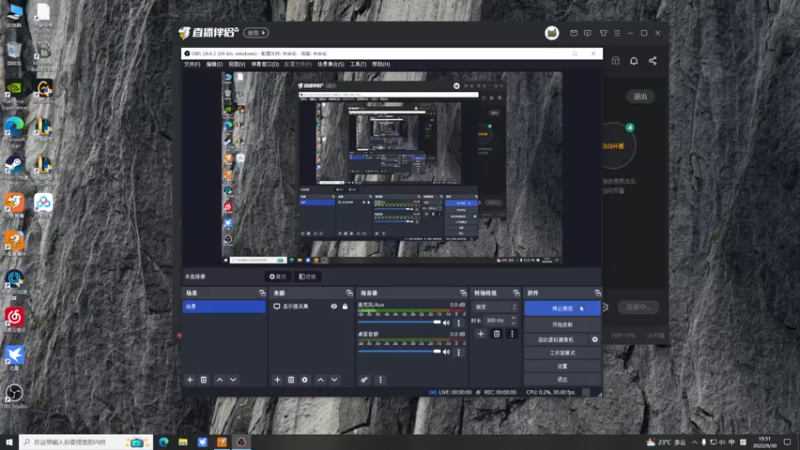Screen dimensions: 800x450
Task: Click gear icon beside connecting button
Action: coord(605,307)
